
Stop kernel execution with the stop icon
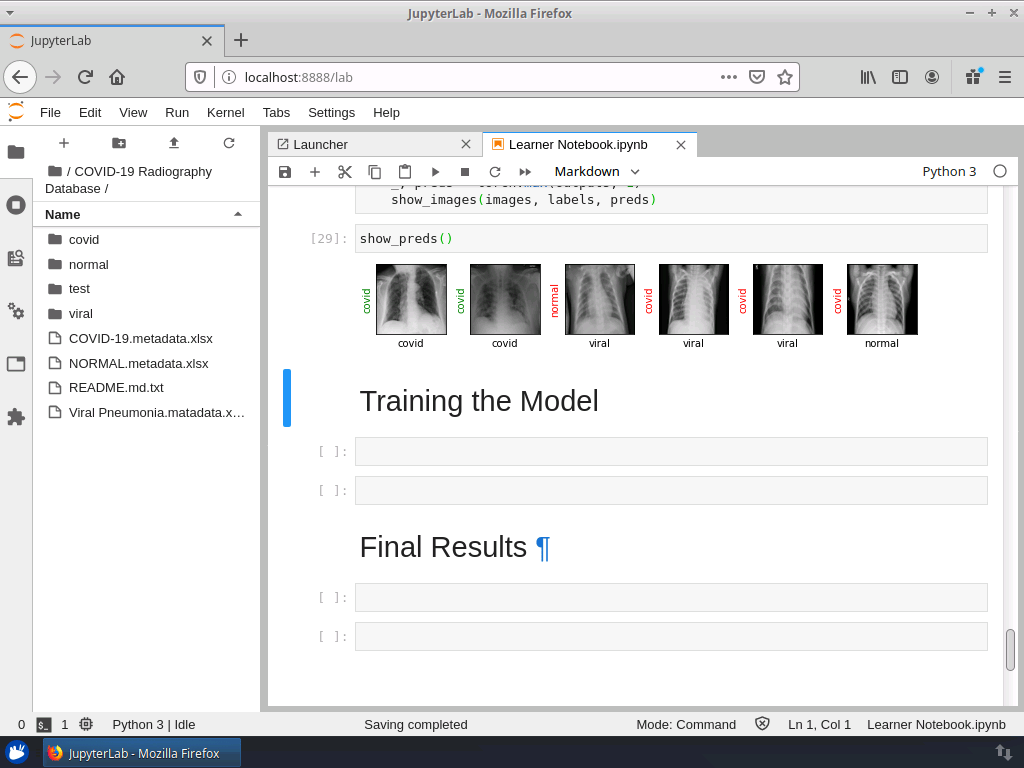click(x=464, y=172)
